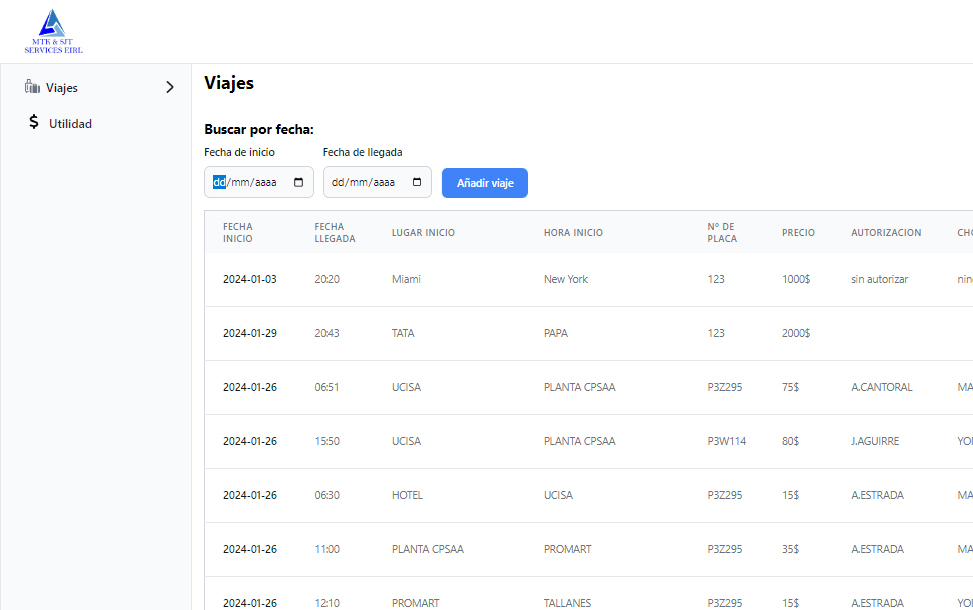Focus the Fecha de llegada date field
This screenshot has height=610, width=973.
pyautogui.click(x=366, y=183)
